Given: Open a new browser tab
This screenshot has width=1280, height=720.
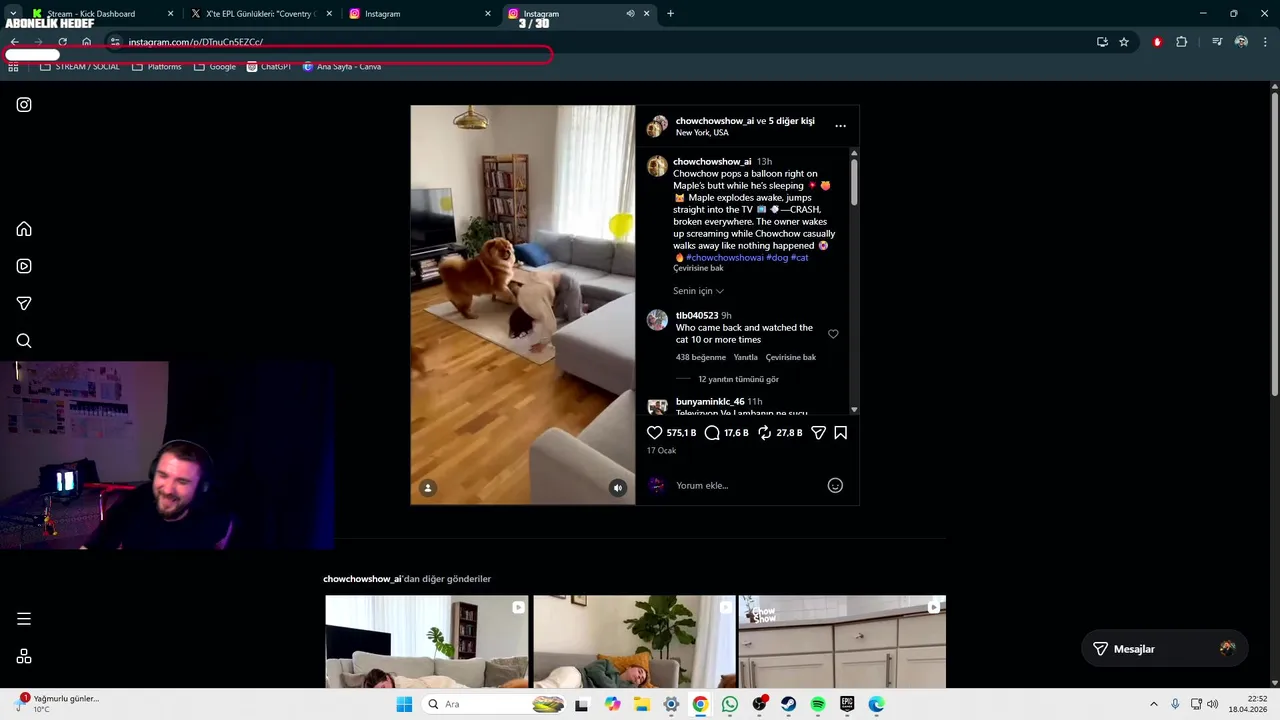Looking at the screenshot, I should 670,14.
